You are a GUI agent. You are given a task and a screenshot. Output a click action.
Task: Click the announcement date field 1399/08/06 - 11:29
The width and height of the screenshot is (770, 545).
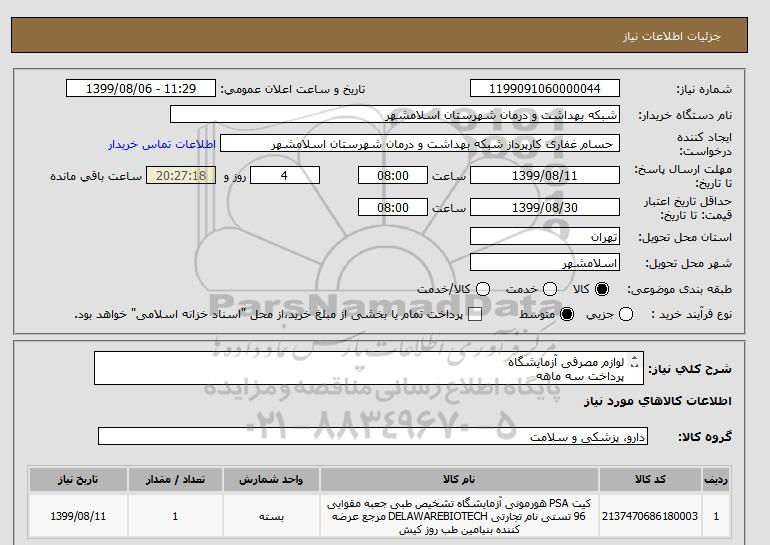click(x=141, y=88)
